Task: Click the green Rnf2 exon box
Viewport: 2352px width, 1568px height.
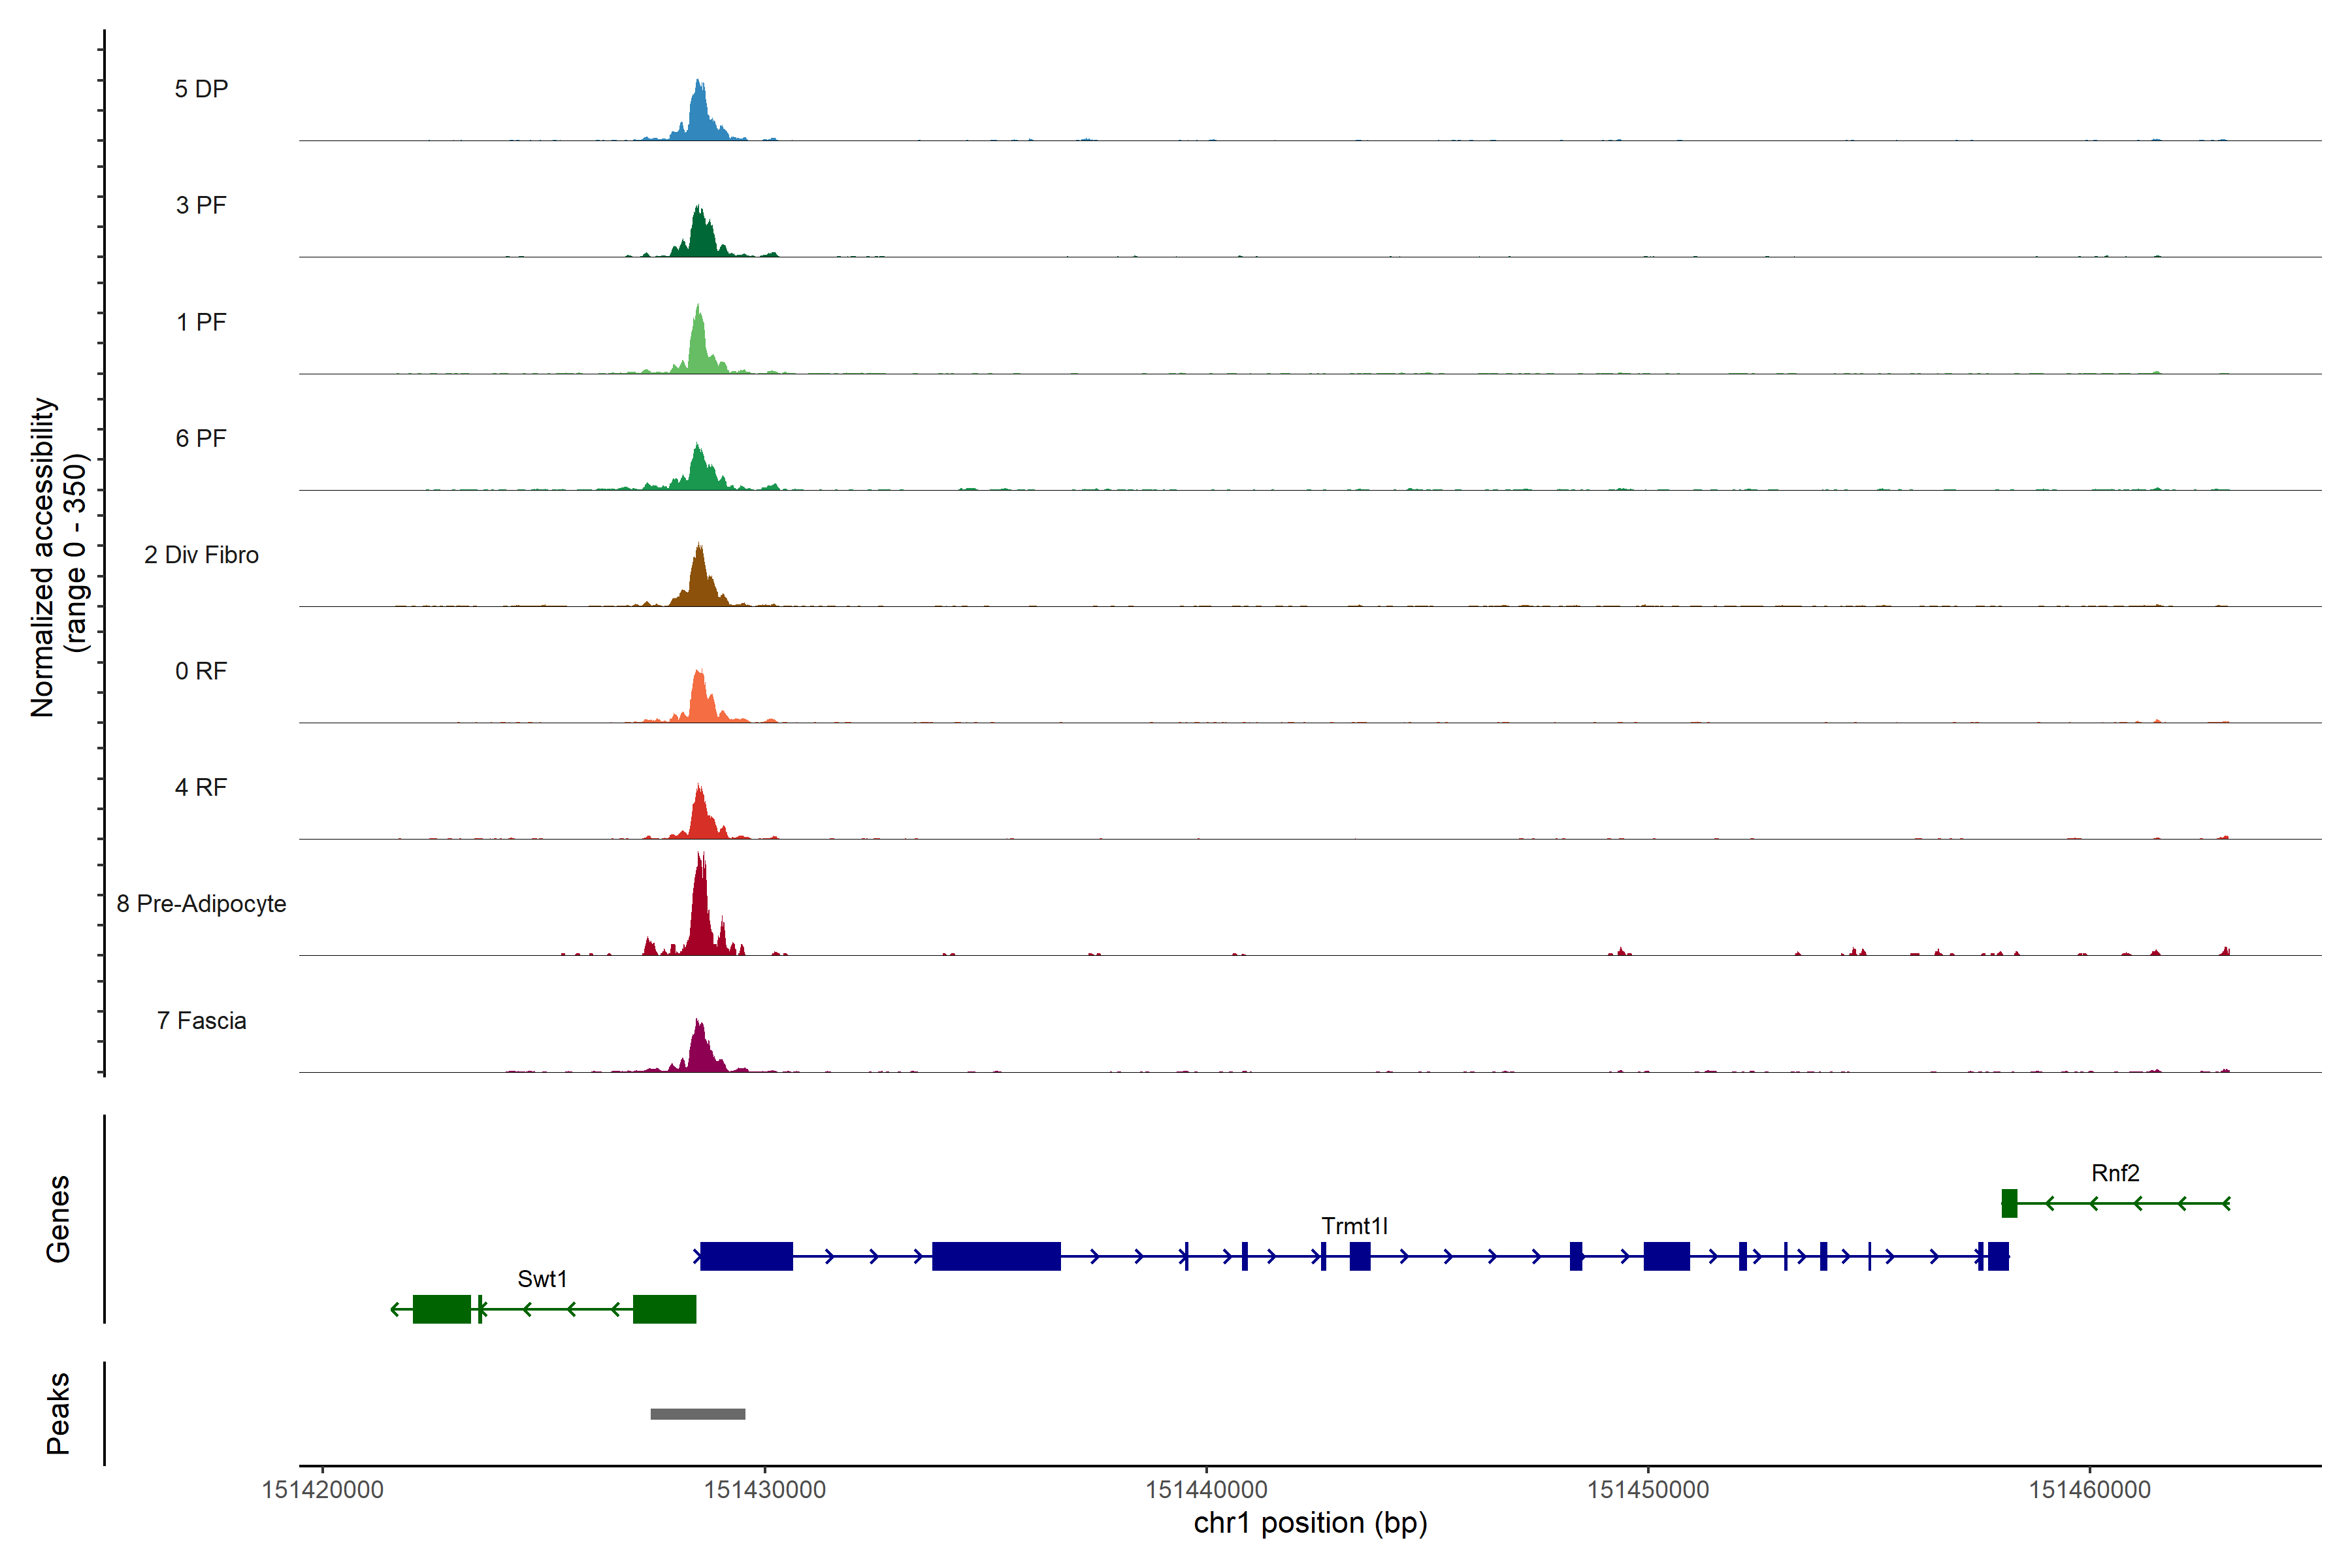Action: point(2009,1203)
